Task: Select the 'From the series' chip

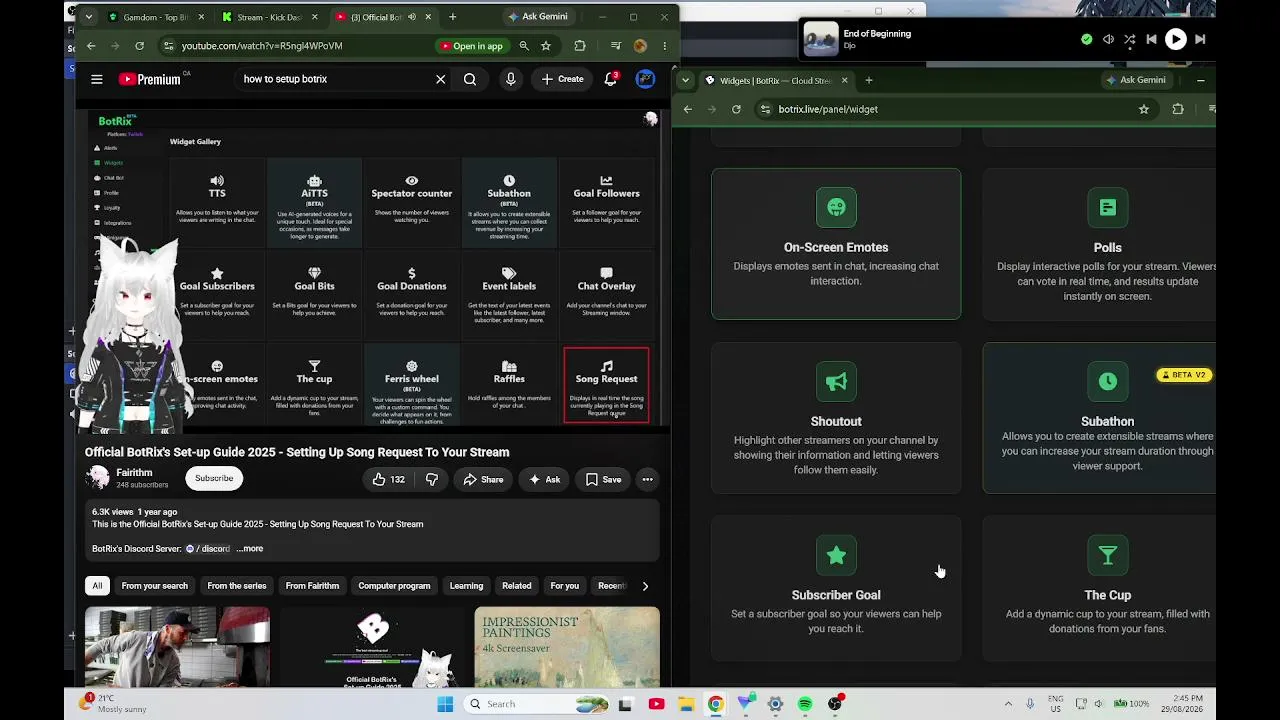Action: click(237, 586)
